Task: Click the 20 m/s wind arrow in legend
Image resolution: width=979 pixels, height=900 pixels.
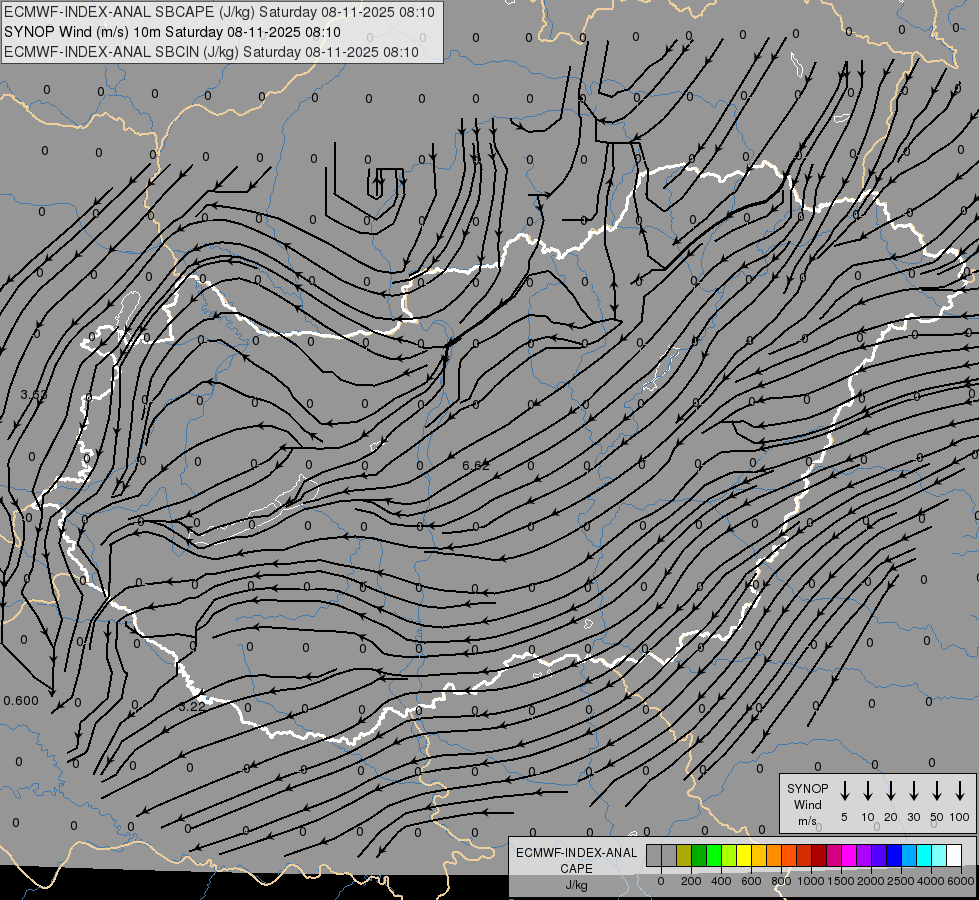Action: (x=891, y=791)
